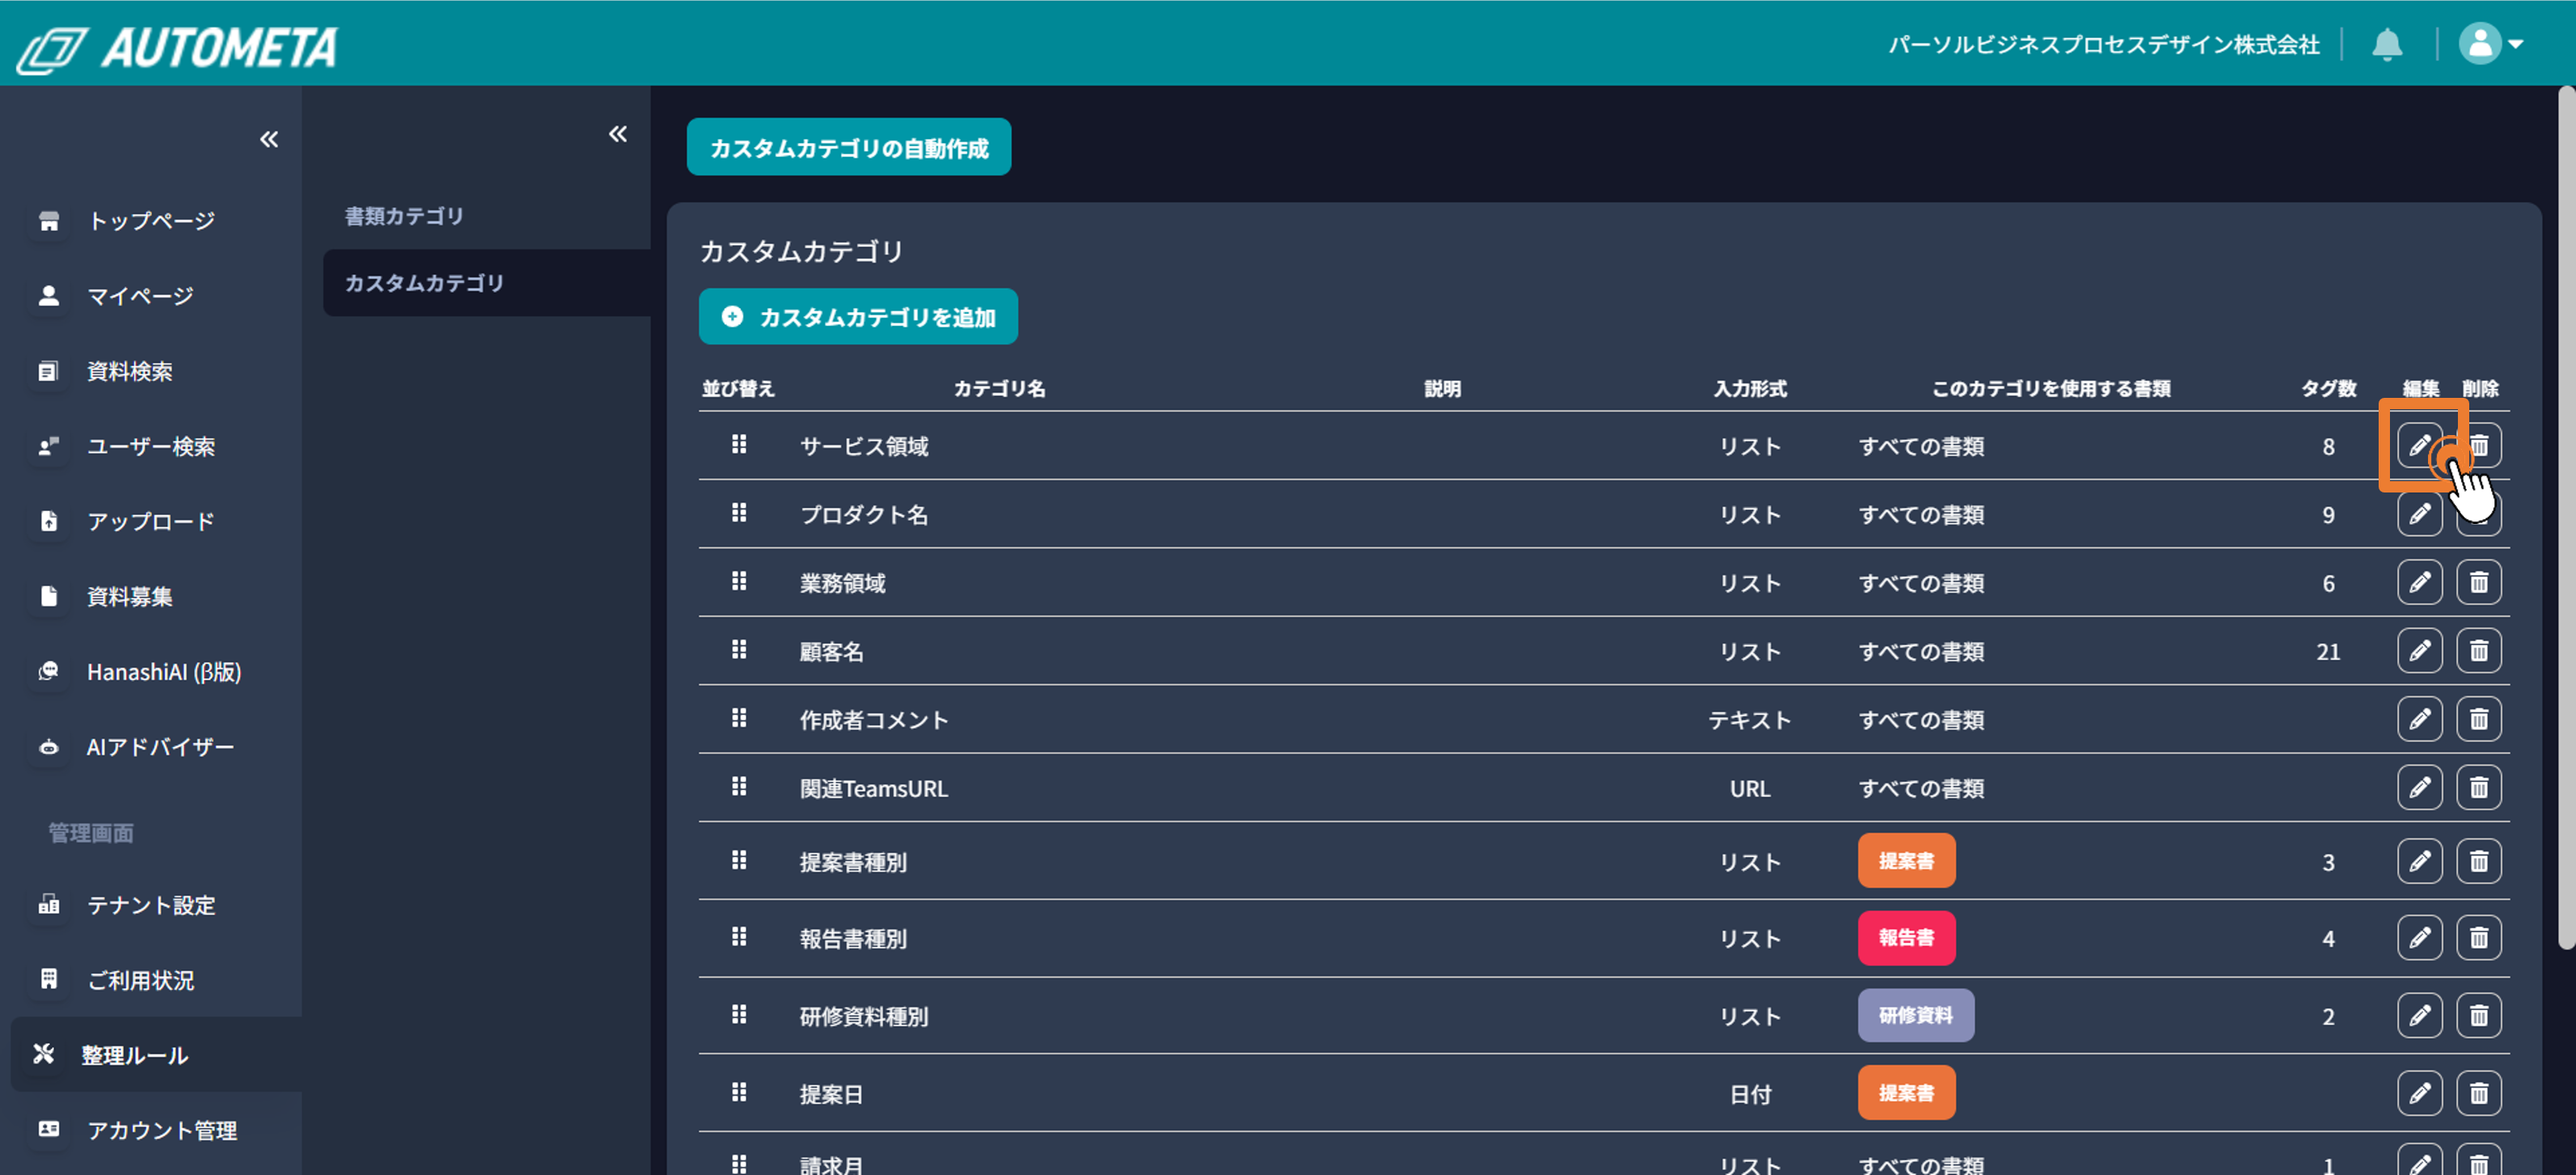2576x1175 pixels.
Task: Click the 顧客名 tag count 21
Action: tap(2328, 652)
